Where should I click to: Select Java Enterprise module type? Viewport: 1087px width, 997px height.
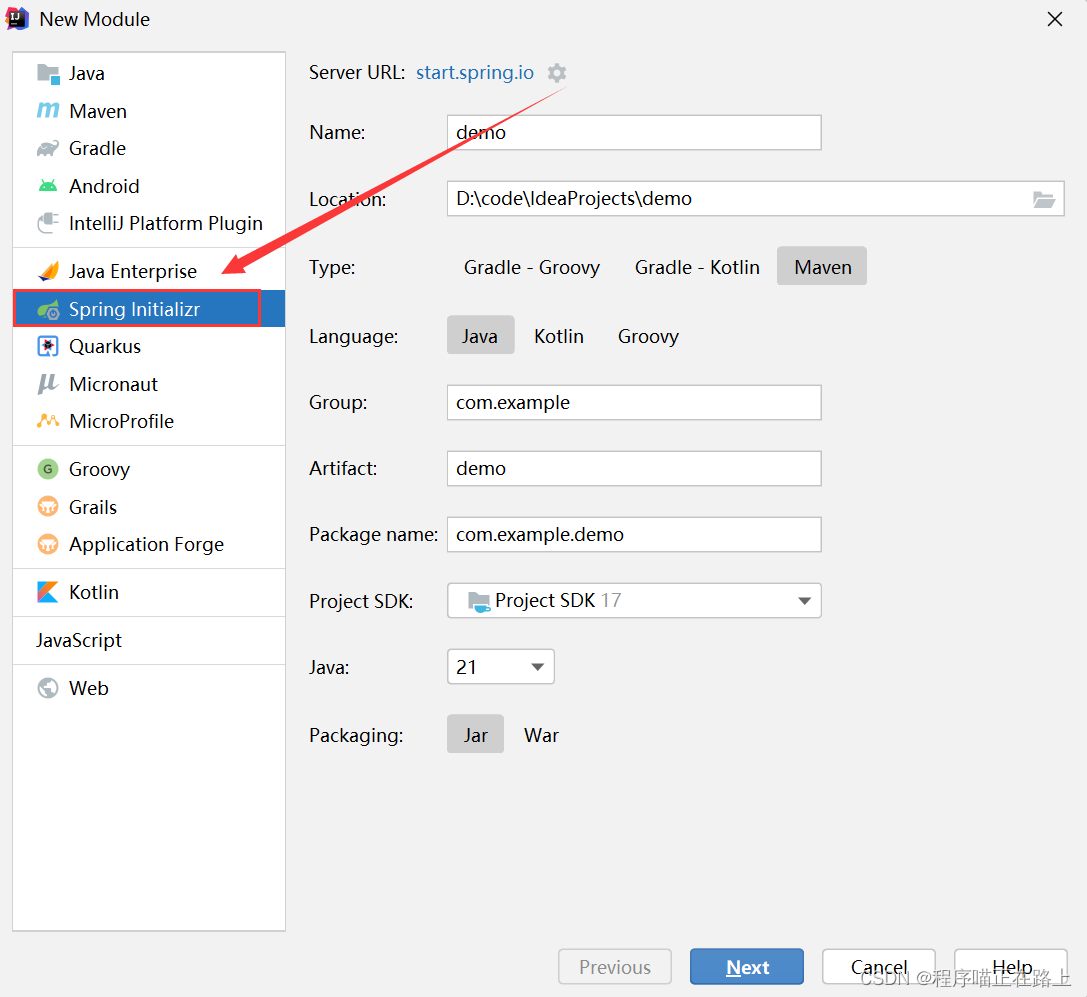pyautogui.click(x=132, y=272)
